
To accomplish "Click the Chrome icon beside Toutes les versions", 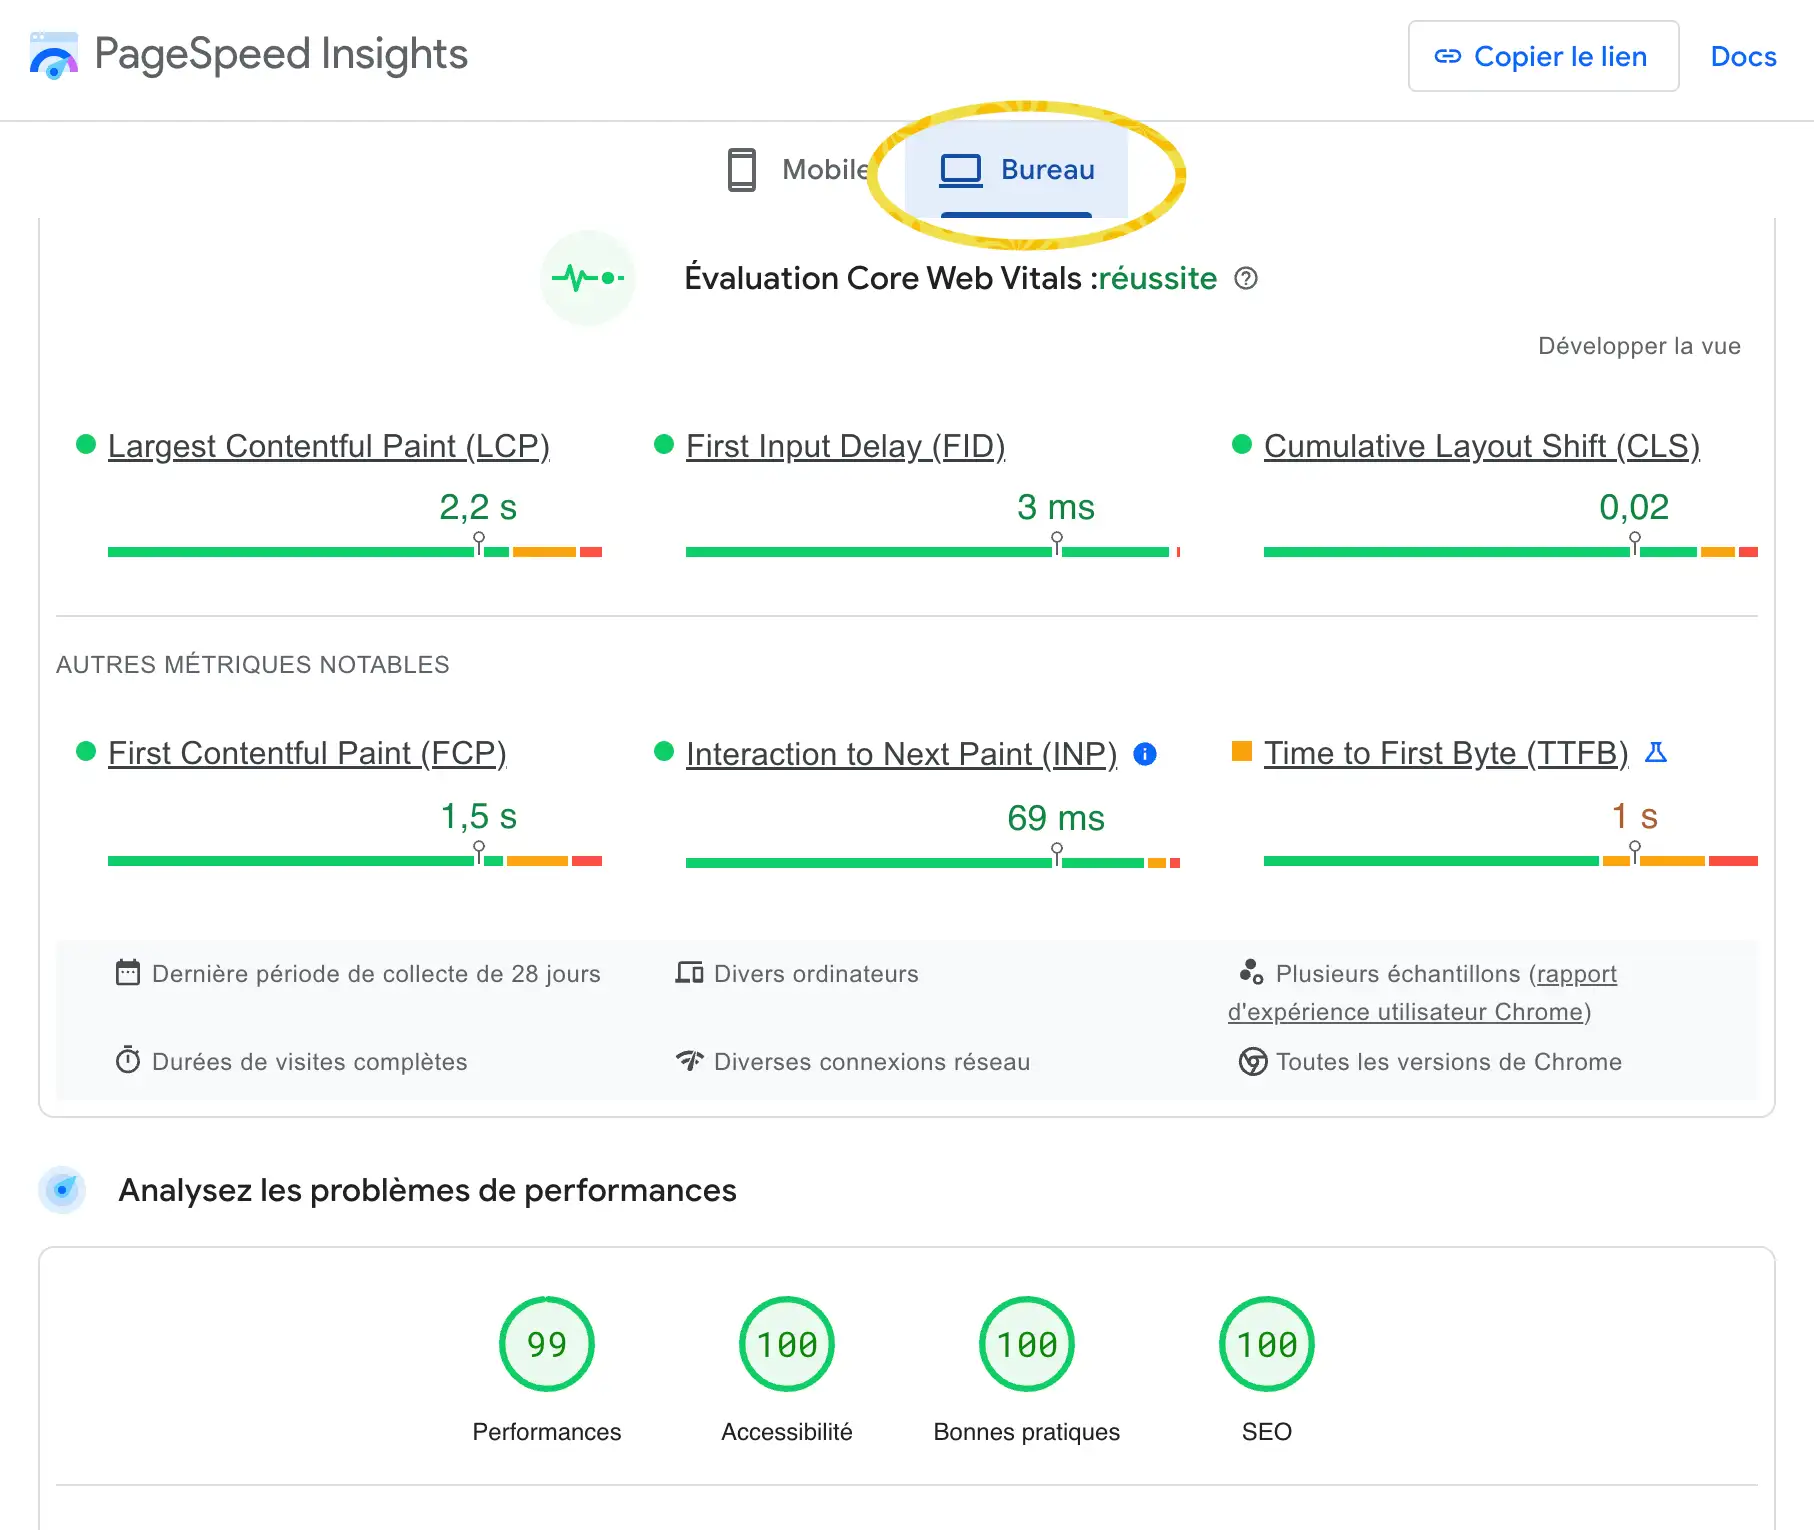I will tap(1253, 1061).
